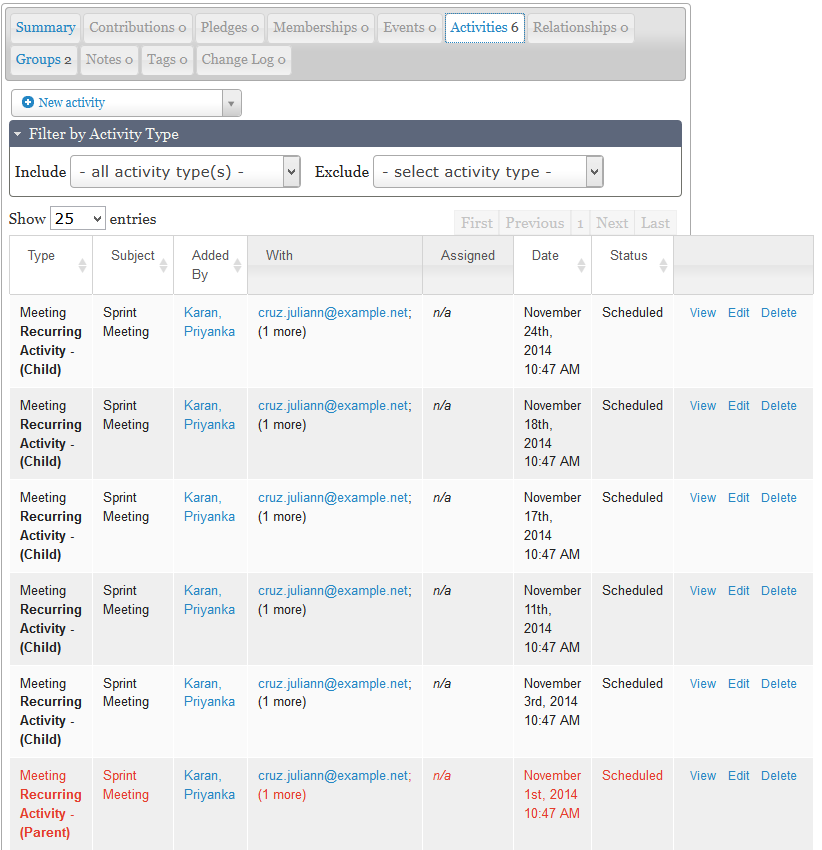Open Karan, Priyanka in November 24th row
Image resolution: width=822 pixels, height=850 pixels.
click(x=209, y=322)
